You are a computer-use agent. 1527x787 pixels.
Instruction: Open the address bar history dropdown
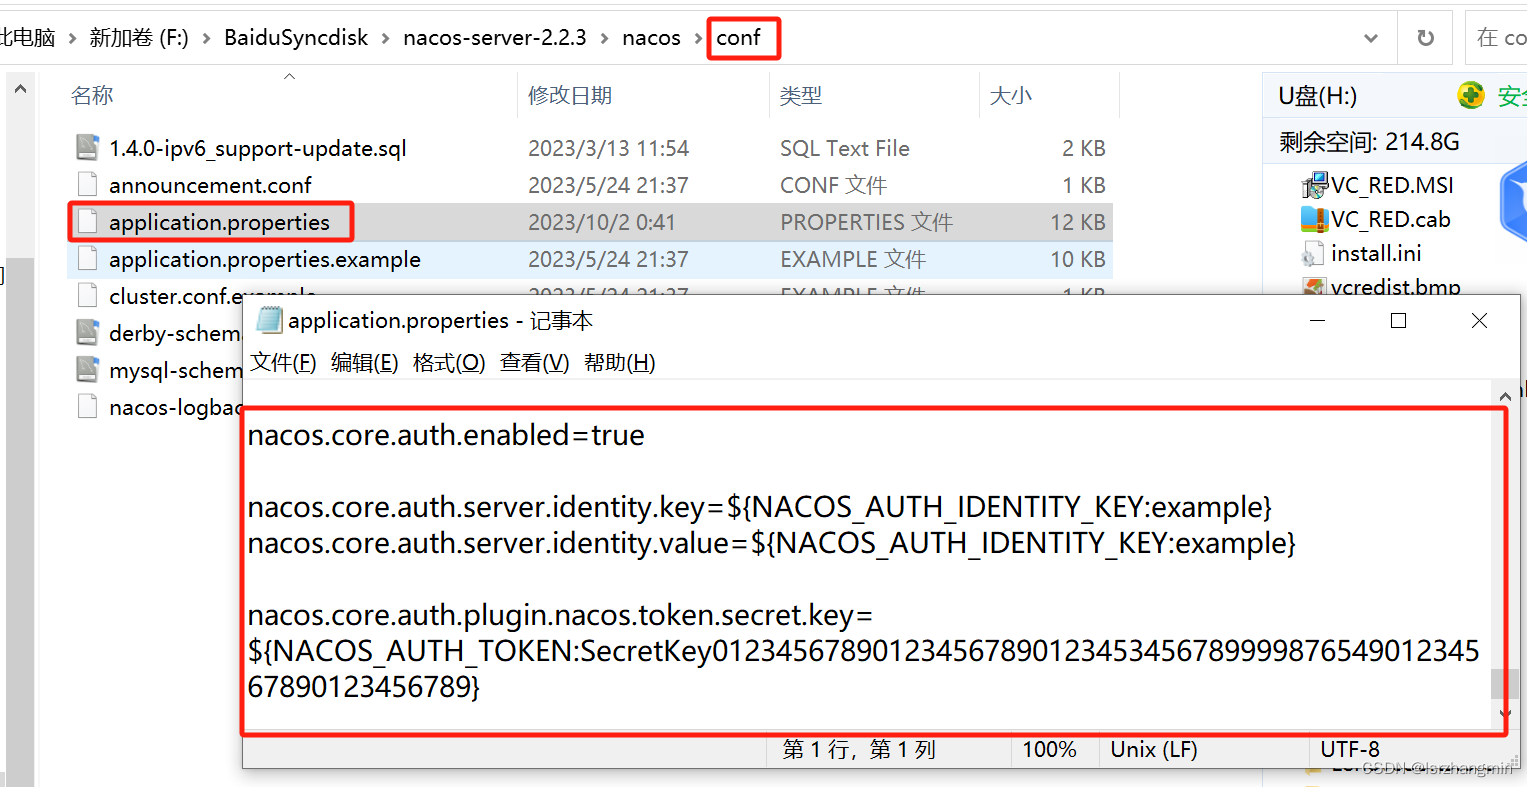(x=1372, y=37)
